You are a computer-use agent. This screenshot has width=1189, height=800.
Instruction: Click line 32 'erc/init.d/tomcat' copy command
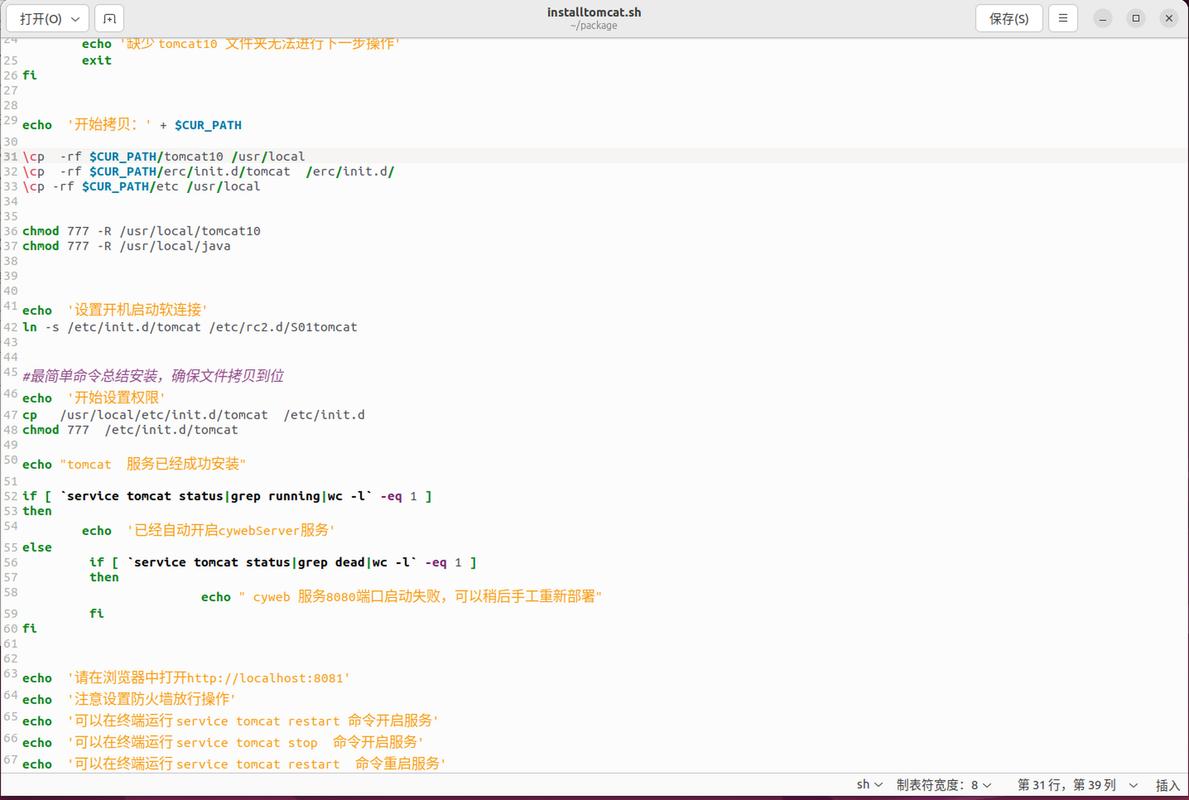pyautogui.click(x=209, y=171)
